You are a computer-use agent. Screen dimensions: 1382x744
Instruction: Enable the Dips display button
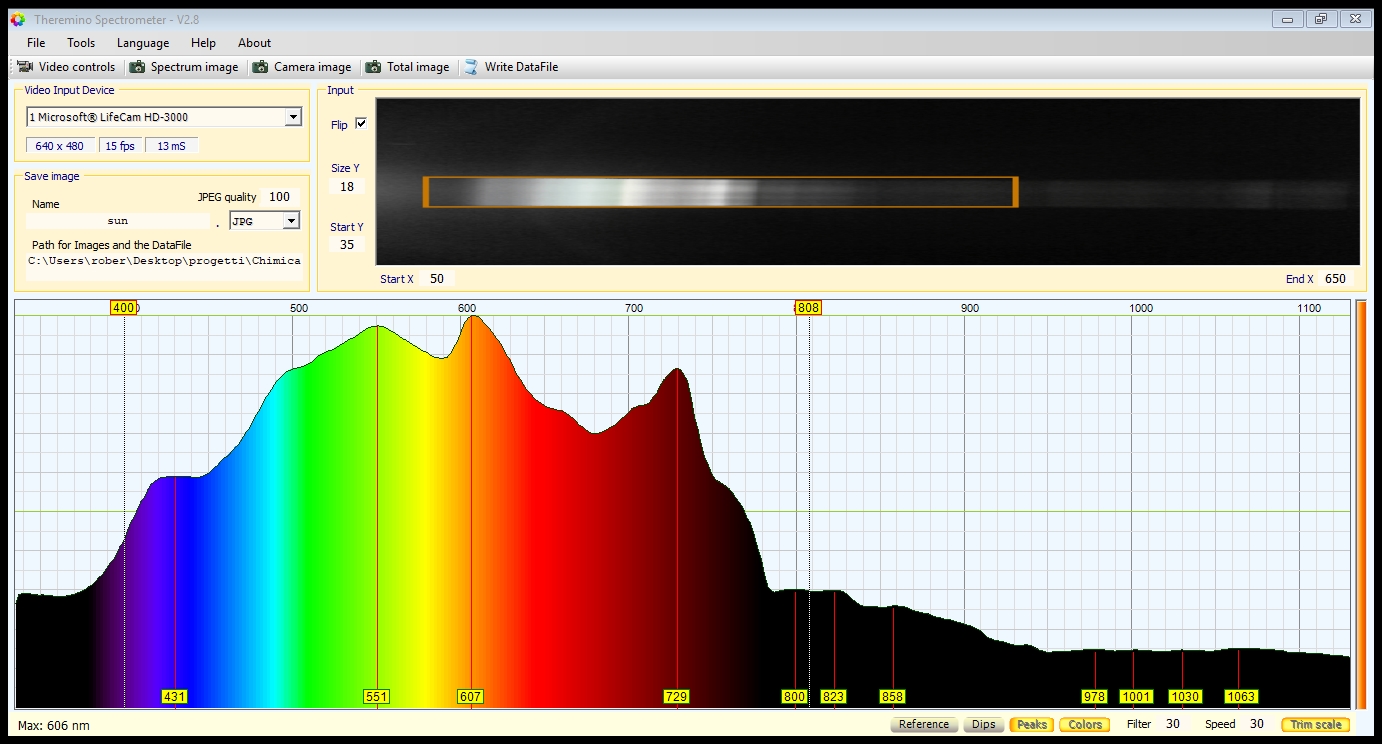[x=983, y=724]
